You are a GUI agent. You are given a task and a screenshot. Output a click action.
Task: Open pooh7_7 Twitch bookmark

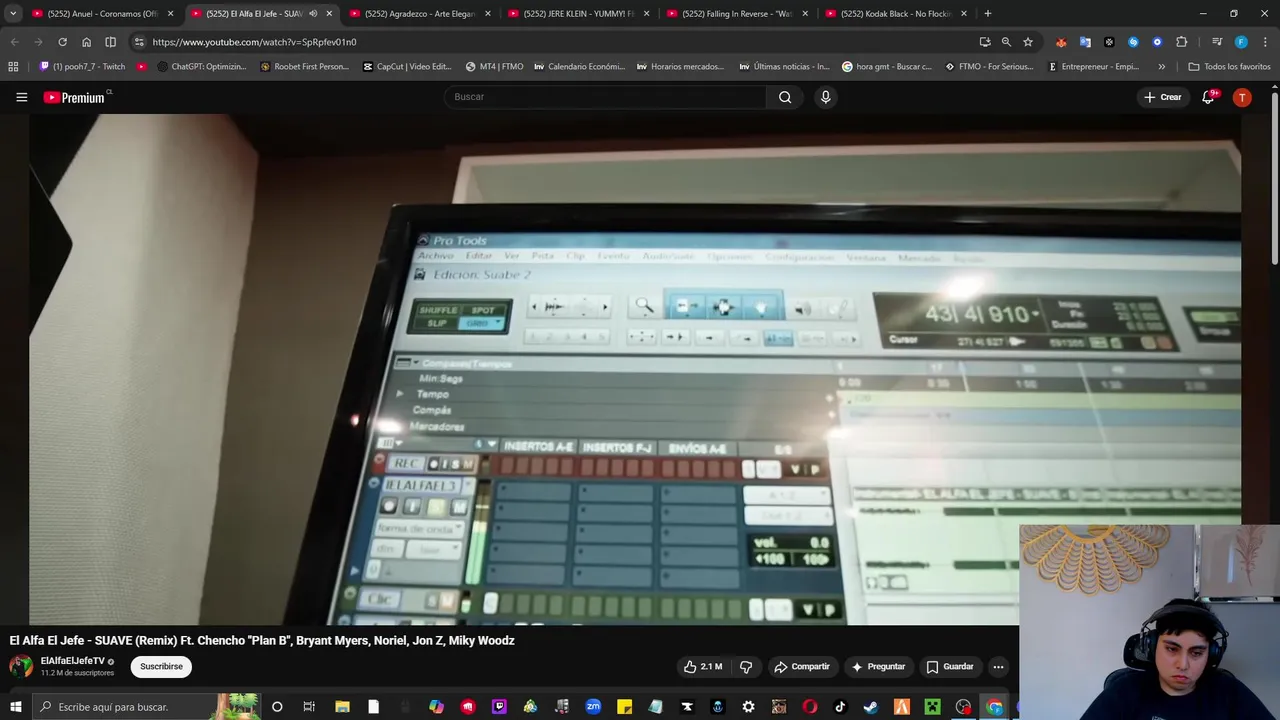tap(82, 67)
